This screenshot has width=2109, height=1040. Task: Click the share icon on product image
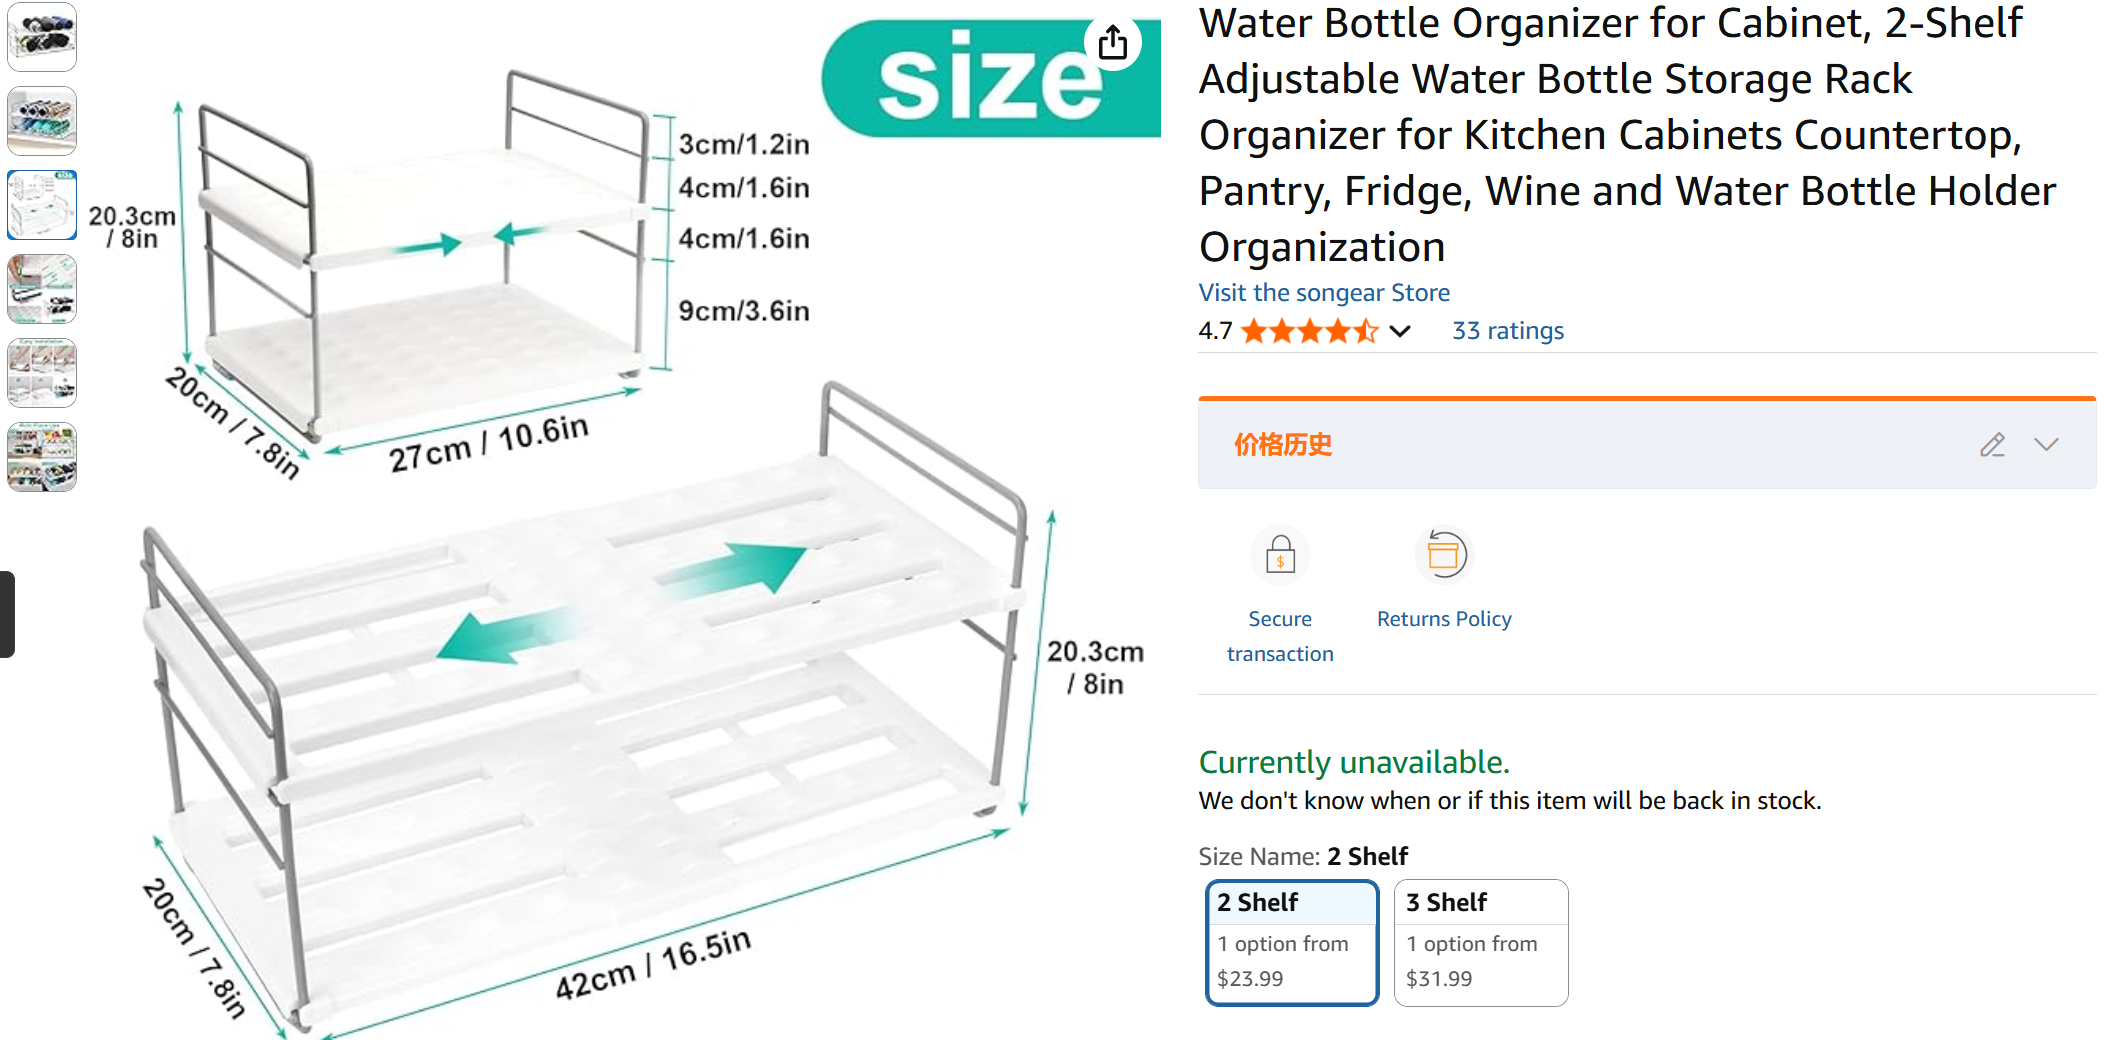1112,43
